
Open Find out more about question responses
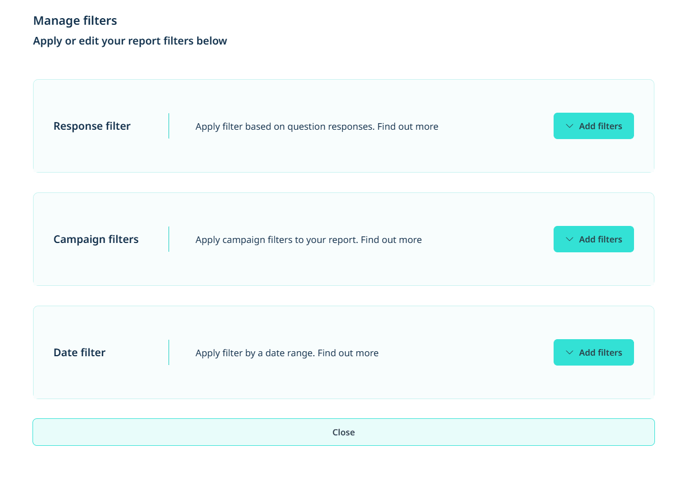(x=408, y=126)
